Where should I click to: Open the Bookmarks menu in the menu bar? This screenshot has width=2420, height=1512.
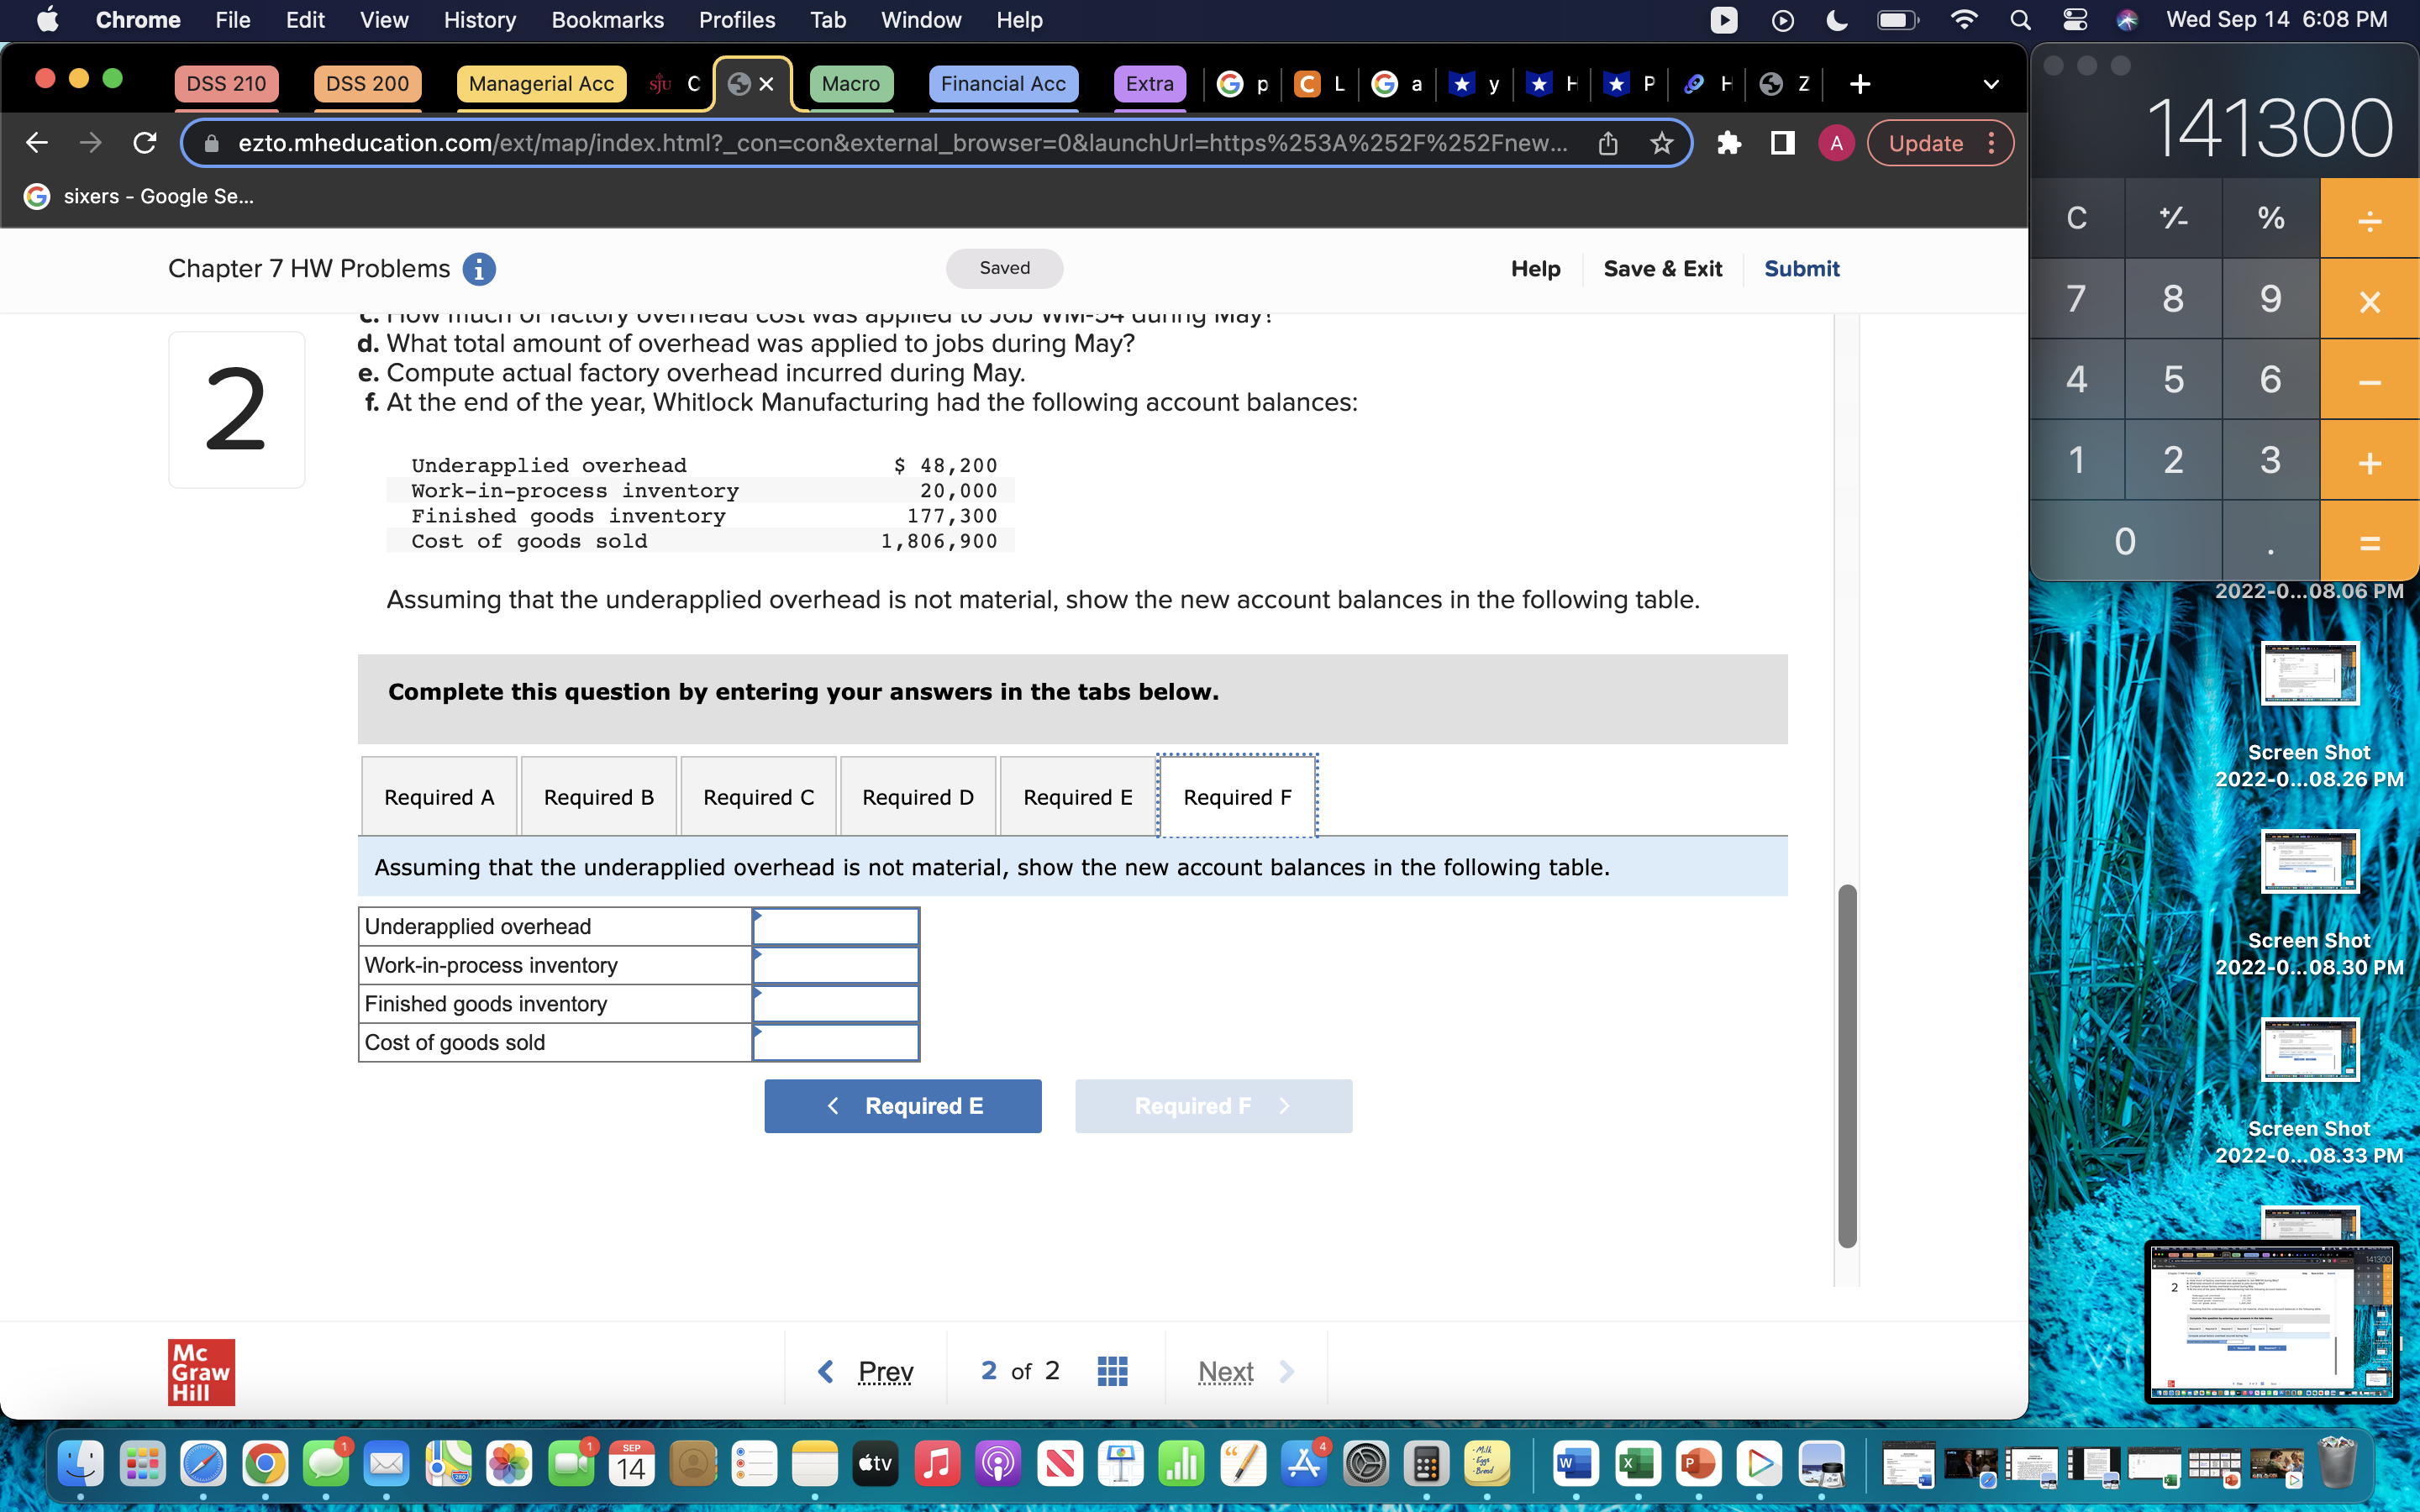pos(607,20)
